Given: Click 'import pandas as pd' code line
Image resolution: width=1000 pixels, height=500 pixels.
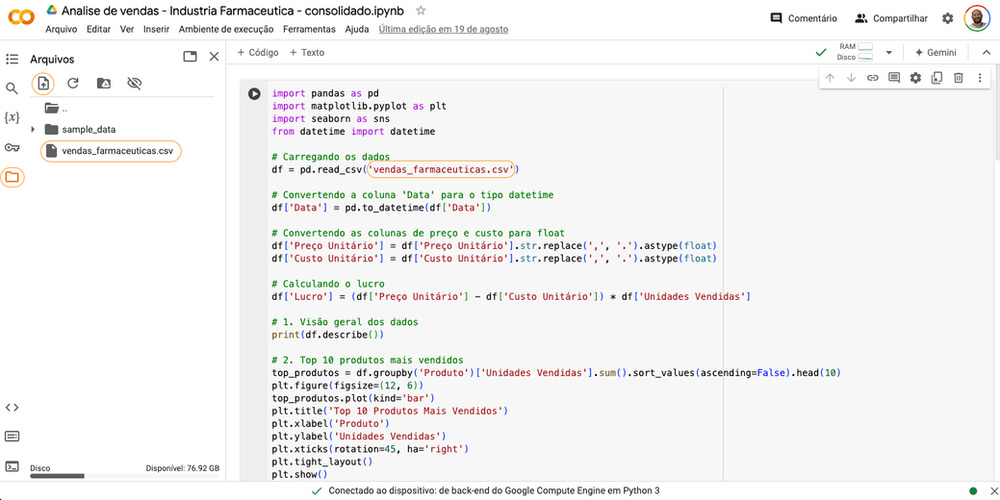Looking at the screenshot, I should click(x=325, y=94).
